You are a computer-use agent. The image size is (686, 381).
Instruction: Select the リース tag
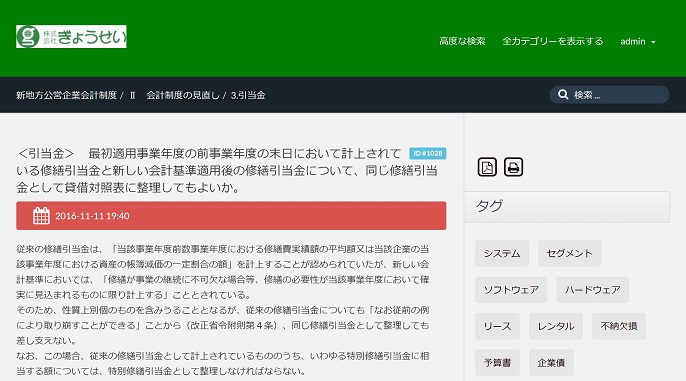[x=497, y=326]
